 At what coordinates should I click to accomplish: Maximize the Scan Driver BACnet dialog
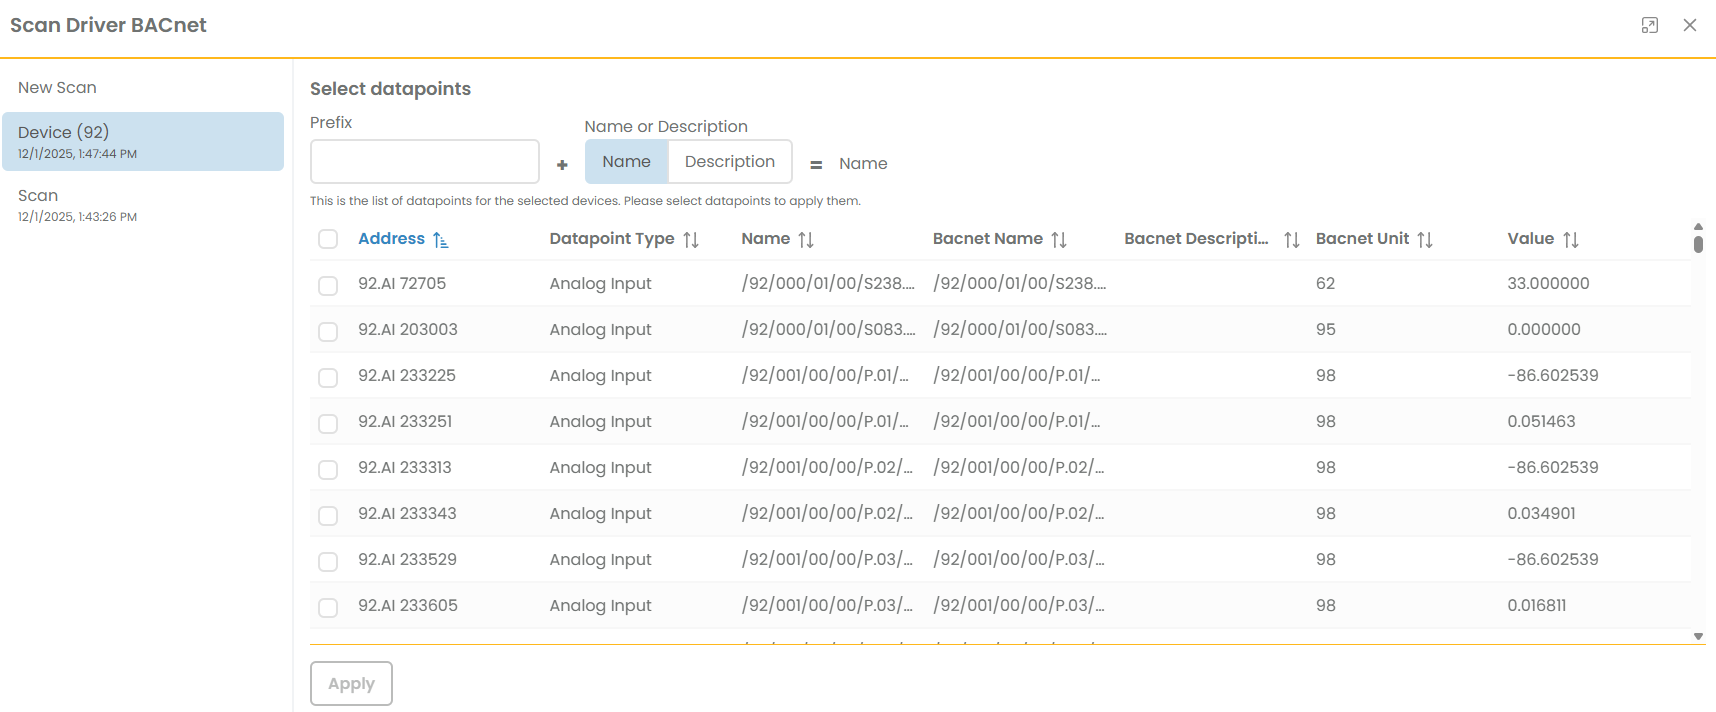point(1650,25)
